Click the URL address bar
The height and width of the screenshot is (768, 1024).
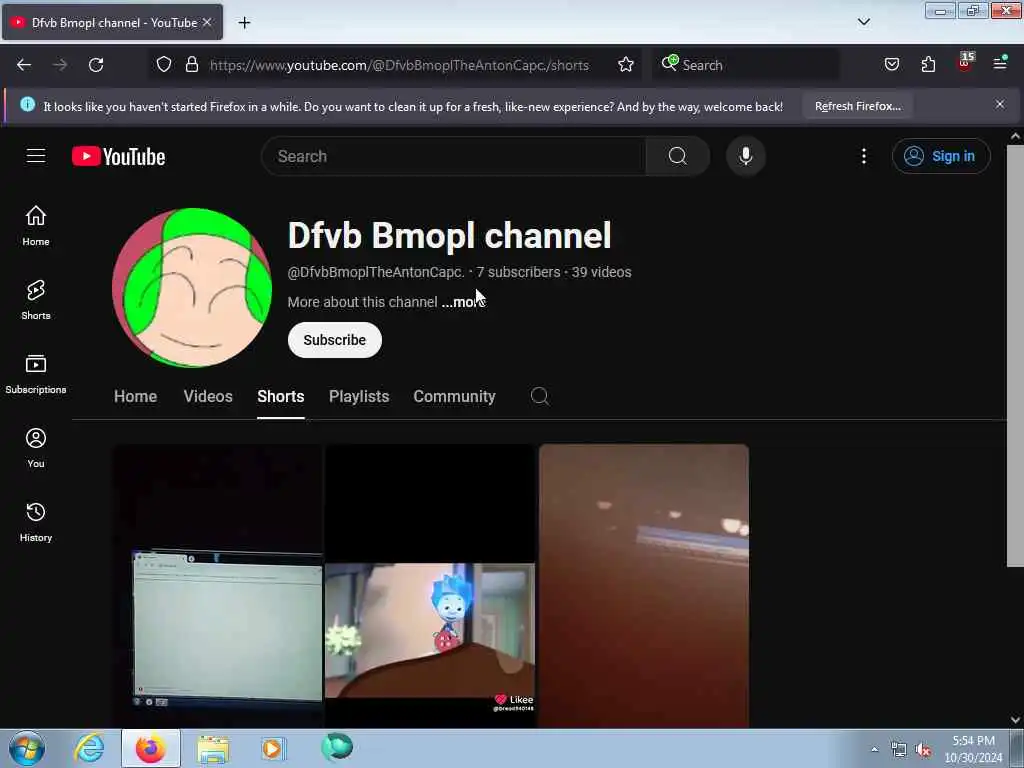tap(399, 65)
